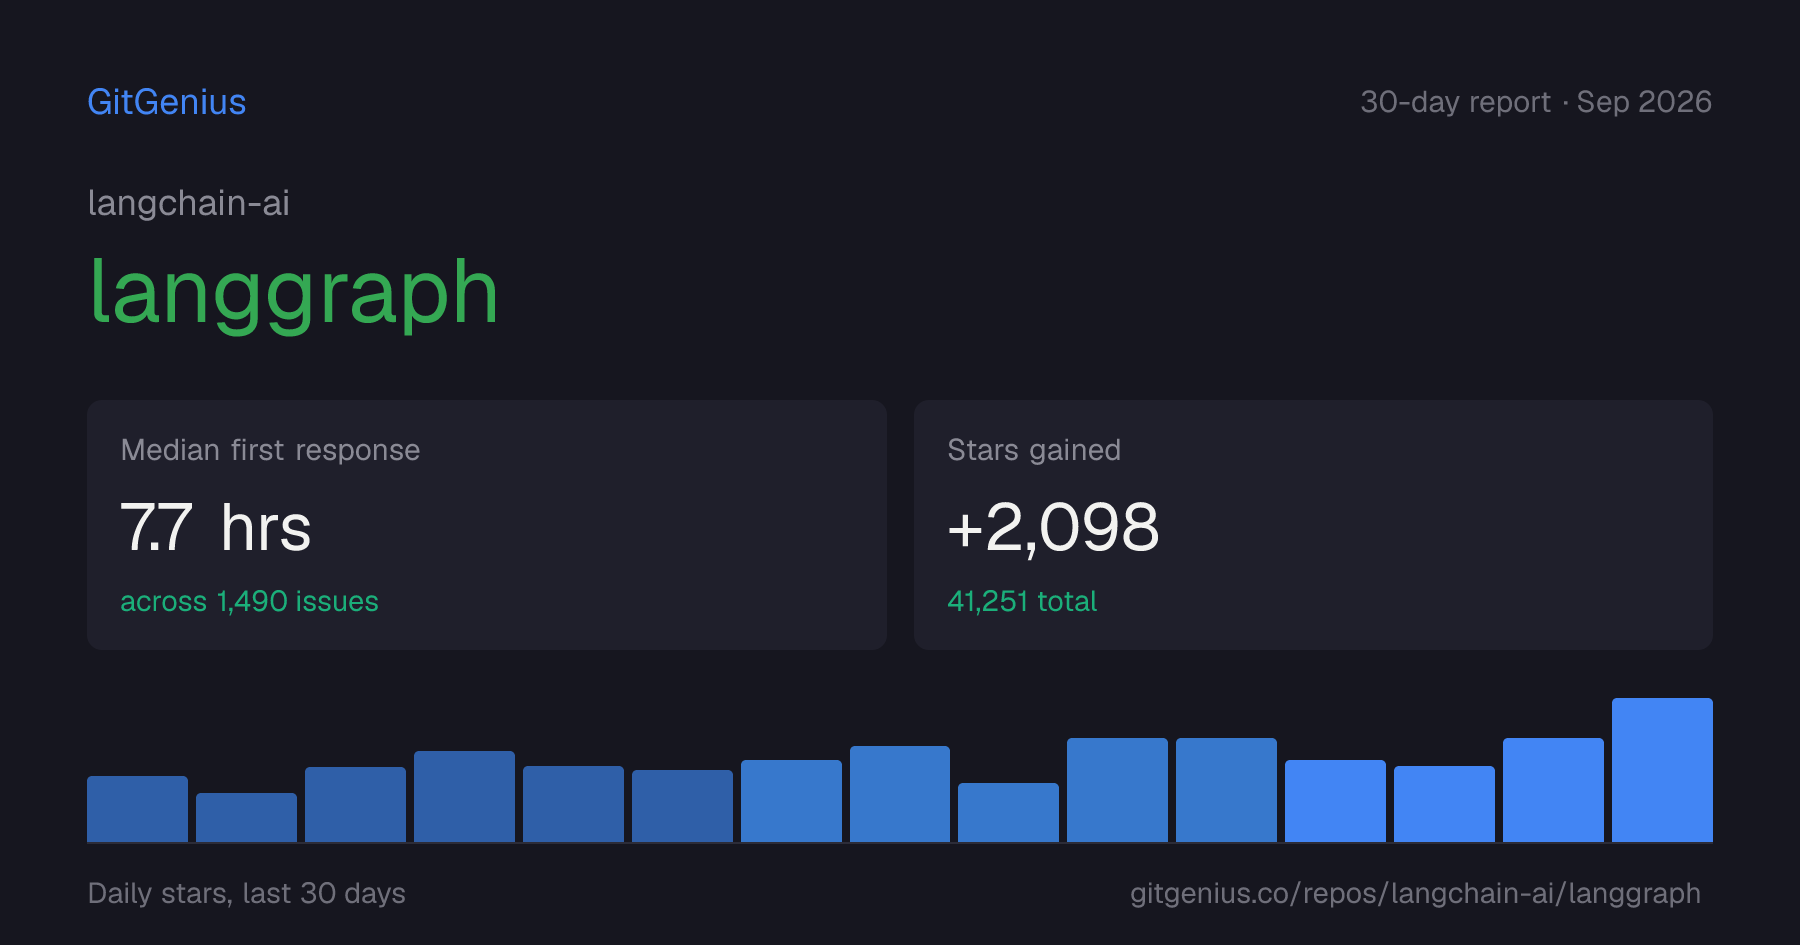
Task: Click the first bar of daily stars chart
Action: click(137, 809)
